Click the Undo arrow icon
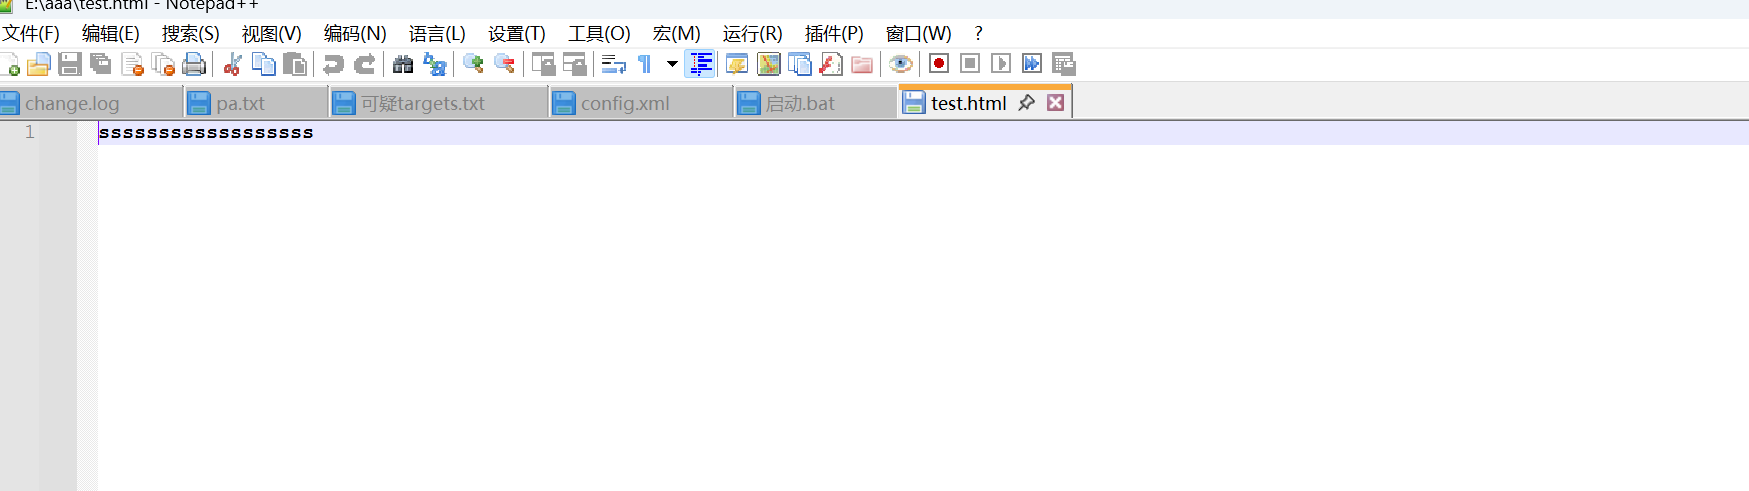Viewport: 1749px width, 491px height. point(333,65)
